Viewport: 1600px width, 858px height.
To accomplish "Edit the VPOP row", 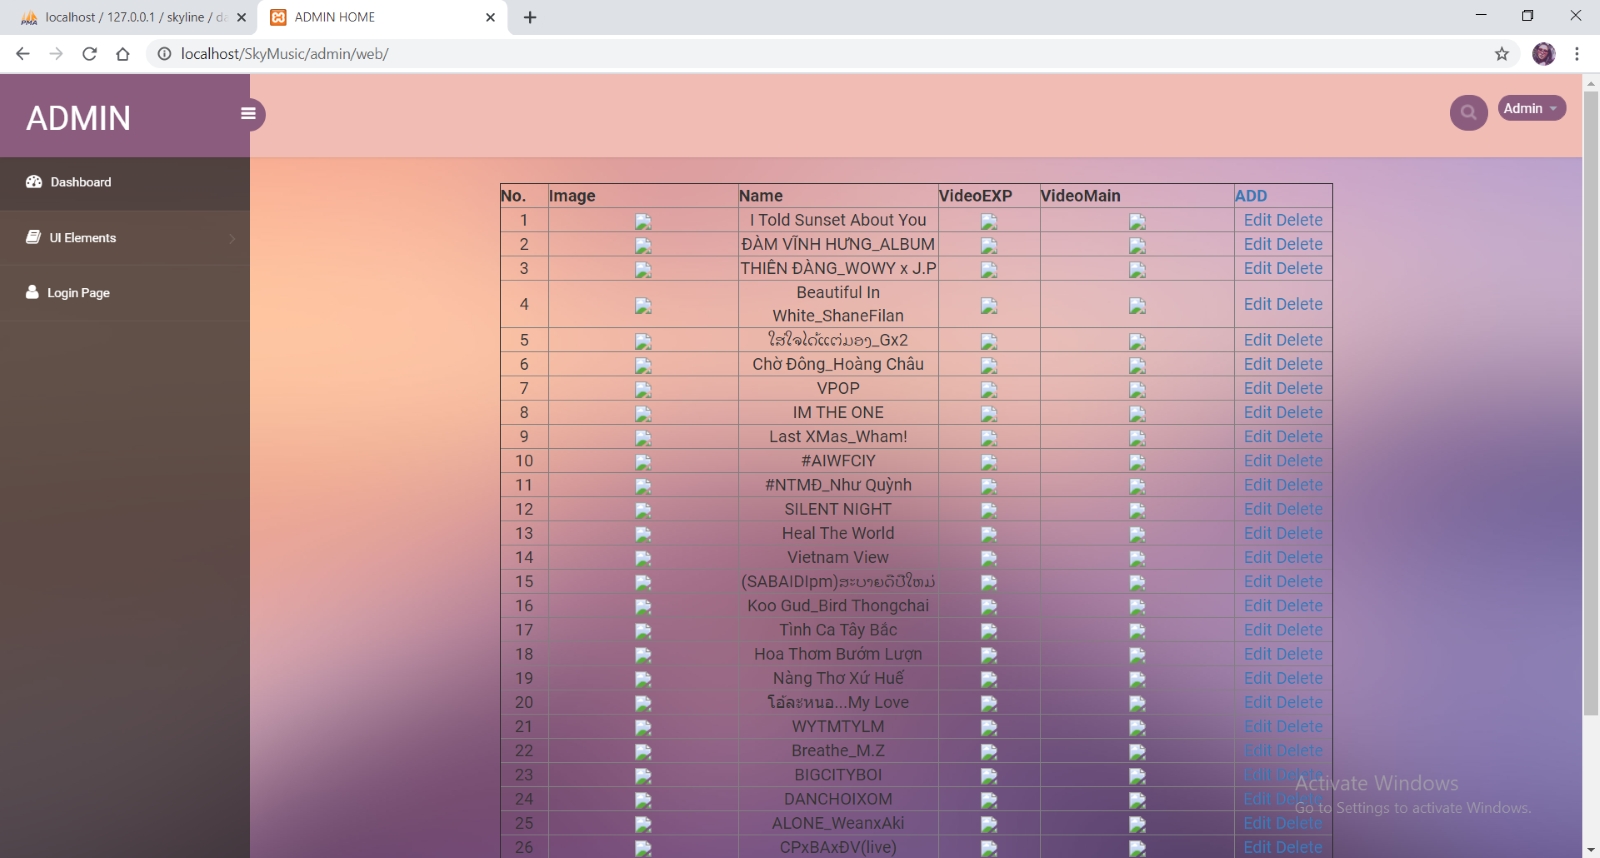I will point(1257,388).
